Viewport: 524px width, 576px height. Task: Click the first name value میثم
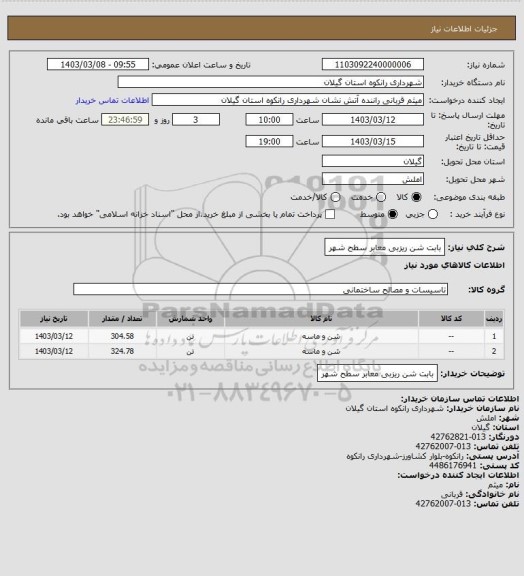point(495,485)
